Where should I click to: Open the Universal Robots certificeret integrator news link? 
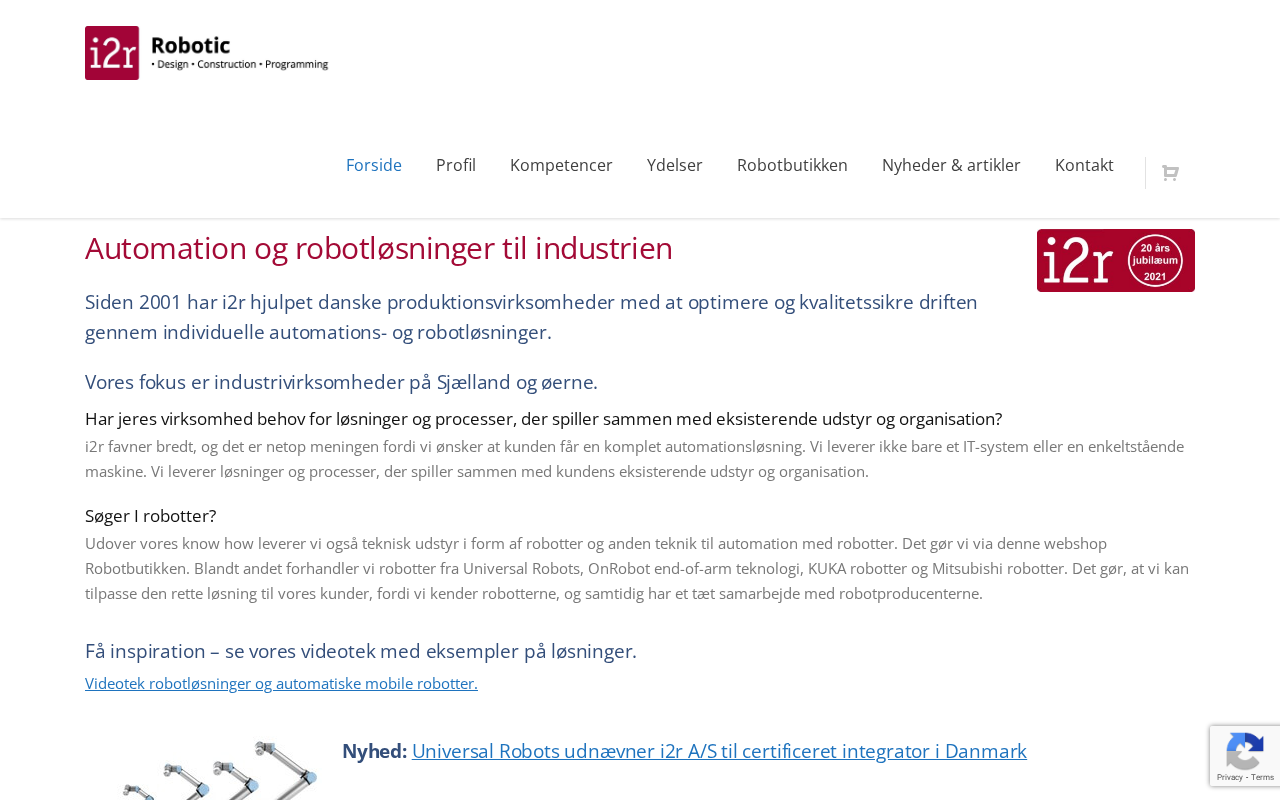click(719, 751)
